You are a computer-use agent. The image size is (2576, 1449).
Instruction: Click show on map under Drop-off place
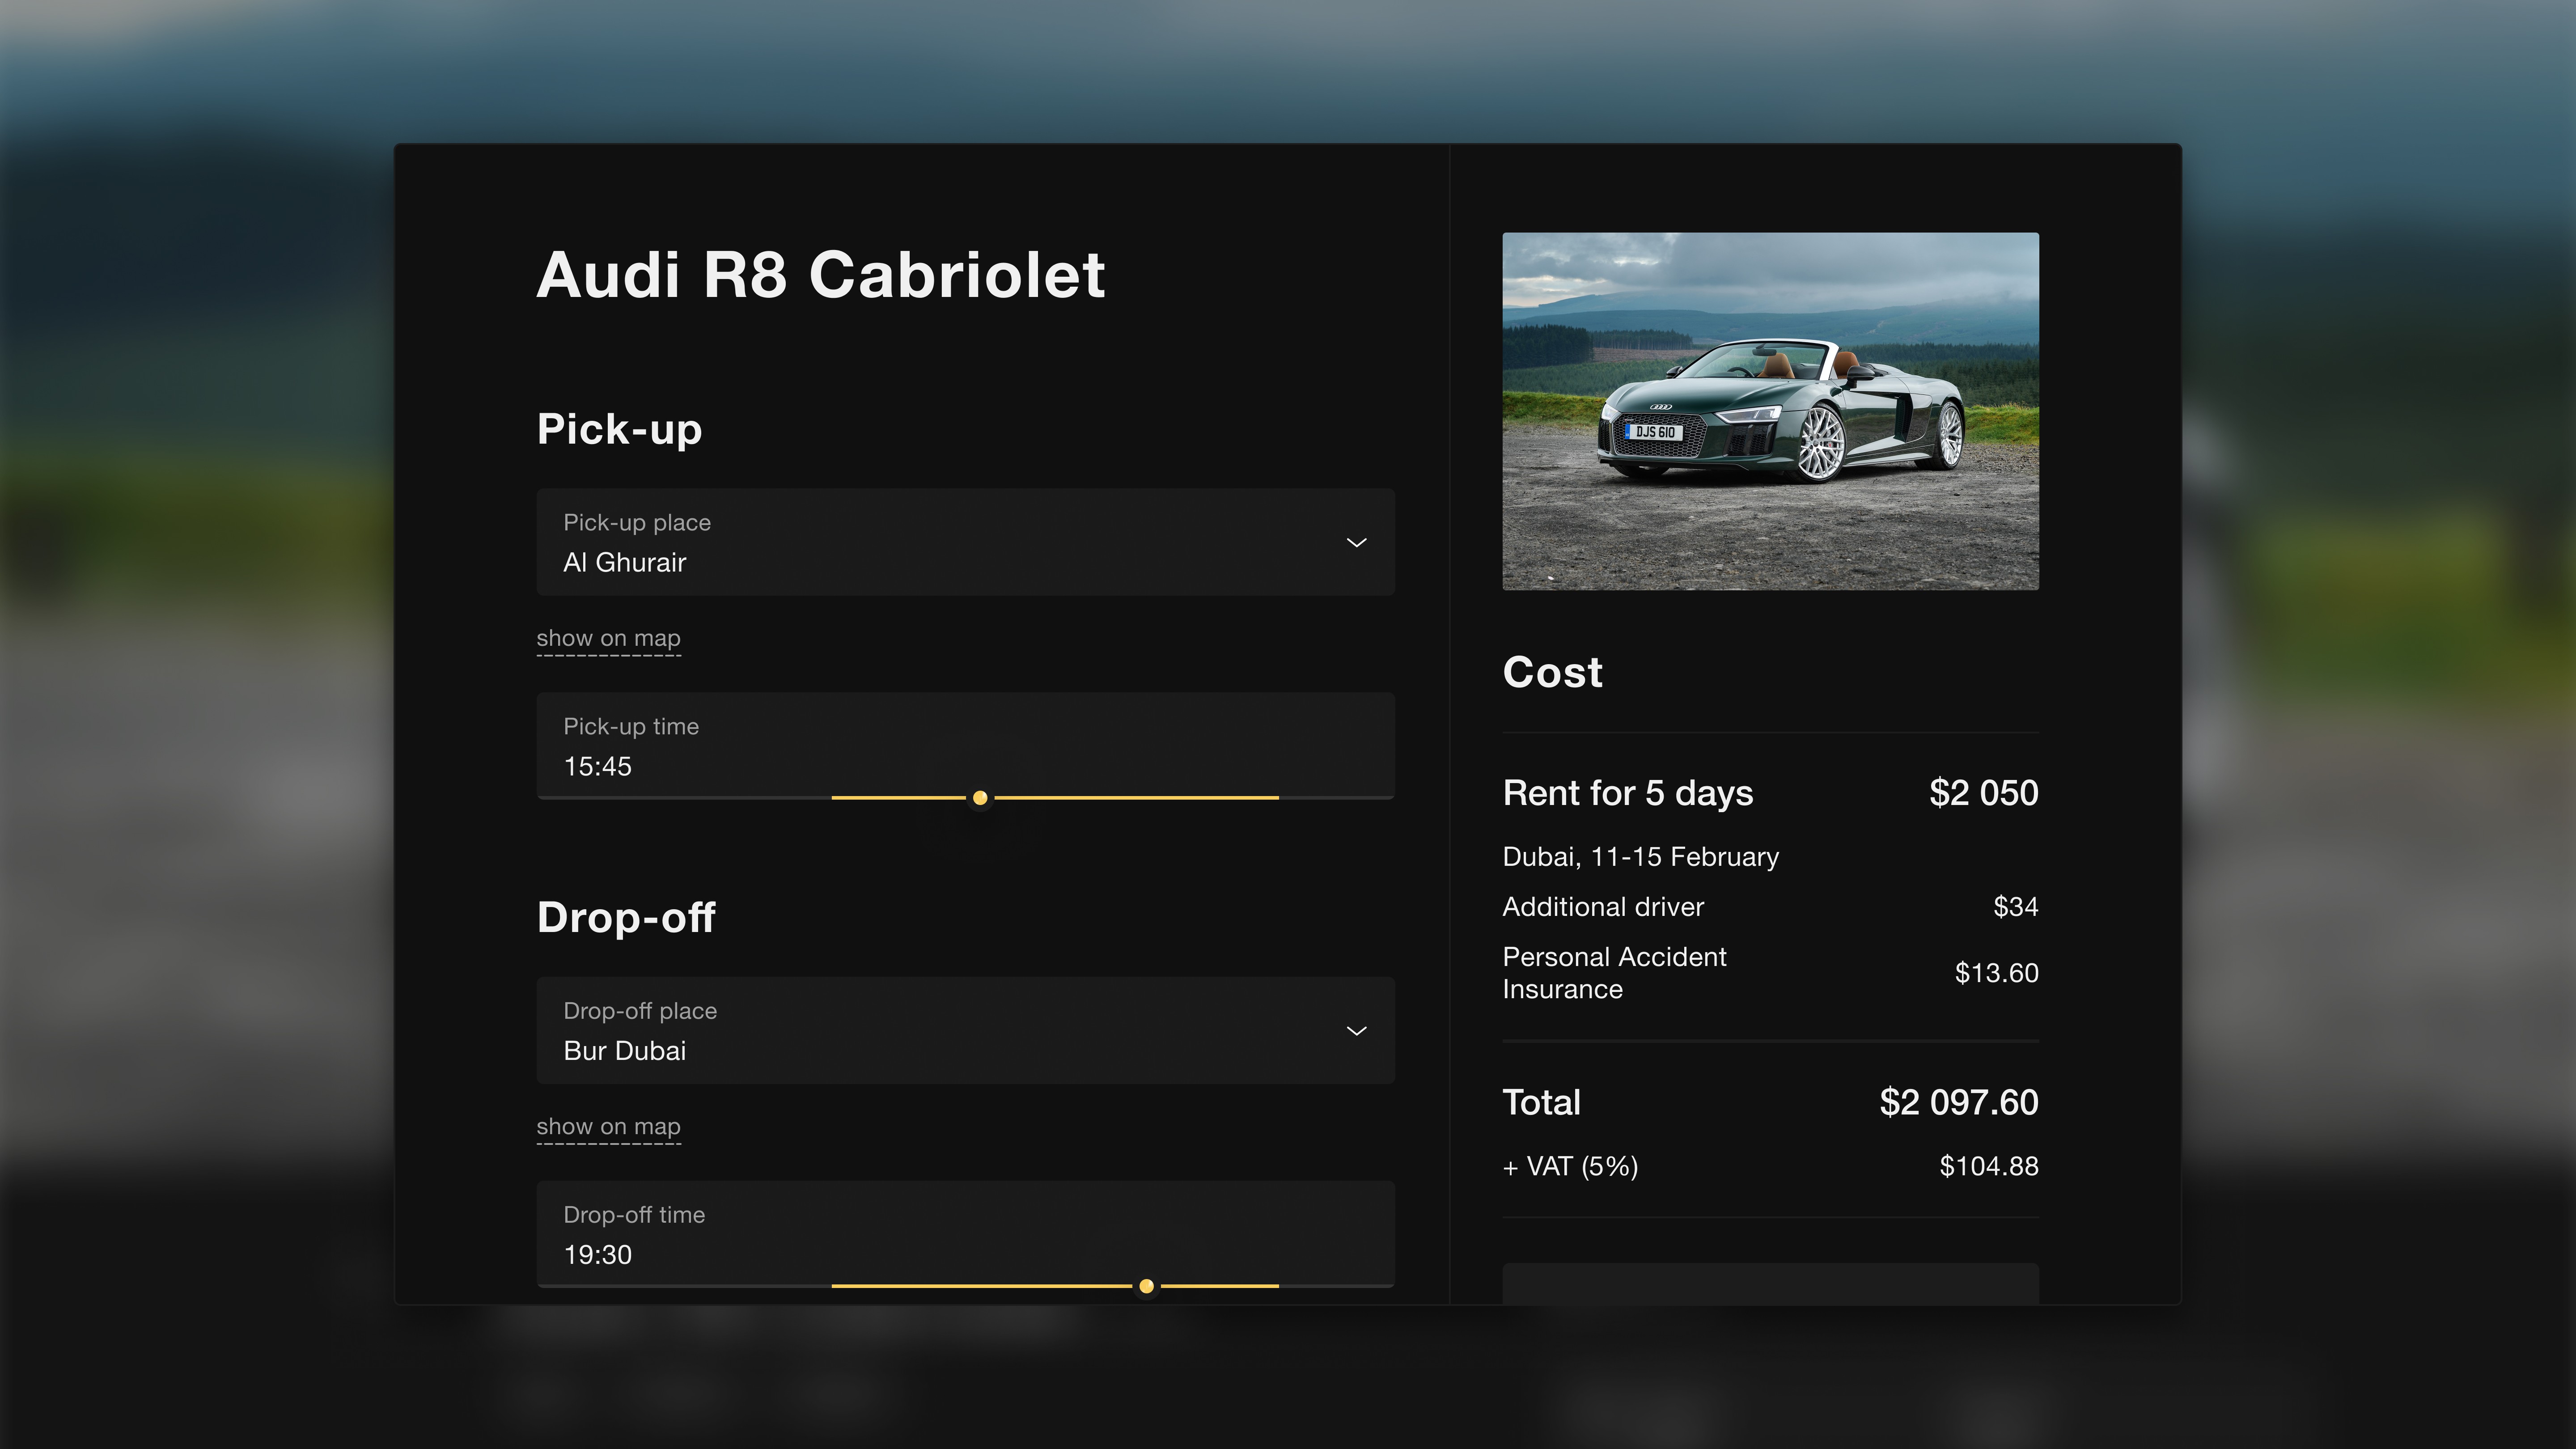(x=608, y=1126)
